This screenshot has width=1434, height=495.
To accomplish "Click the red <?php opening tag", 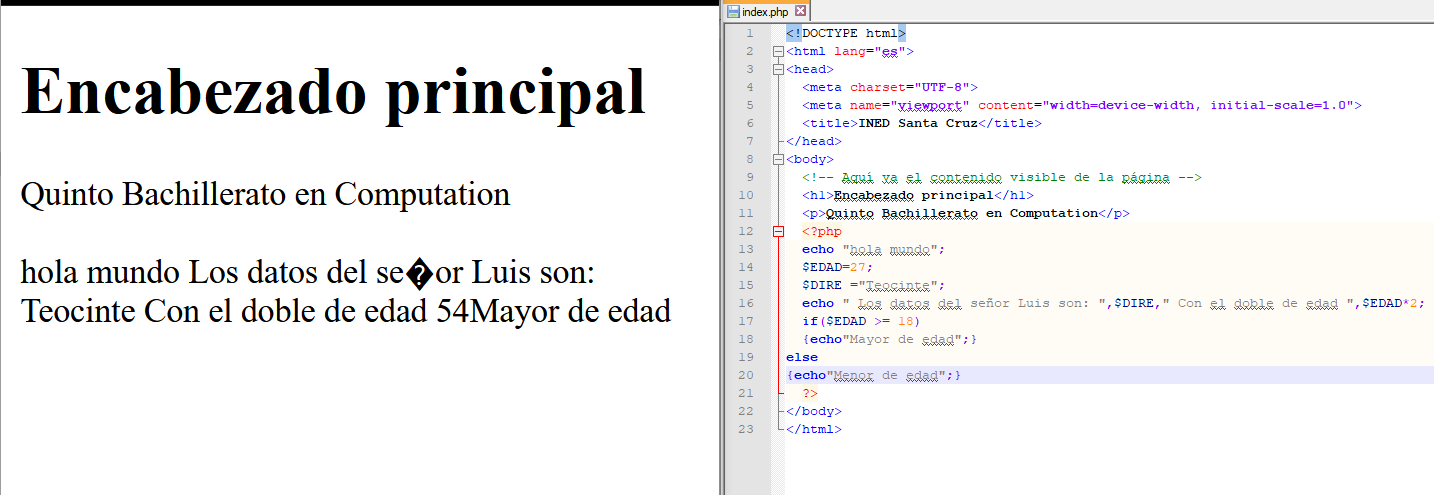I will pos(822,231).
